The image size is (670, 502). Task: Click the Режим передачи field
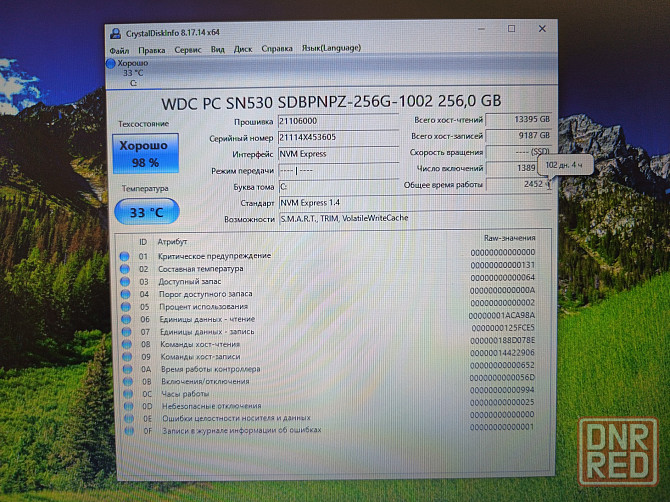point(338,170)
